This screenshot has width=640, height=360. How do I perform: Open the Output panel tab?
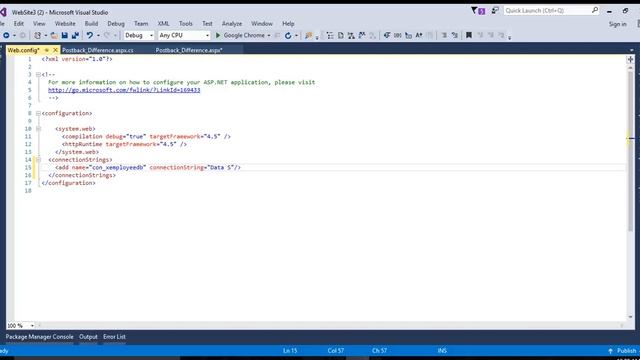[x=88, y=337]
